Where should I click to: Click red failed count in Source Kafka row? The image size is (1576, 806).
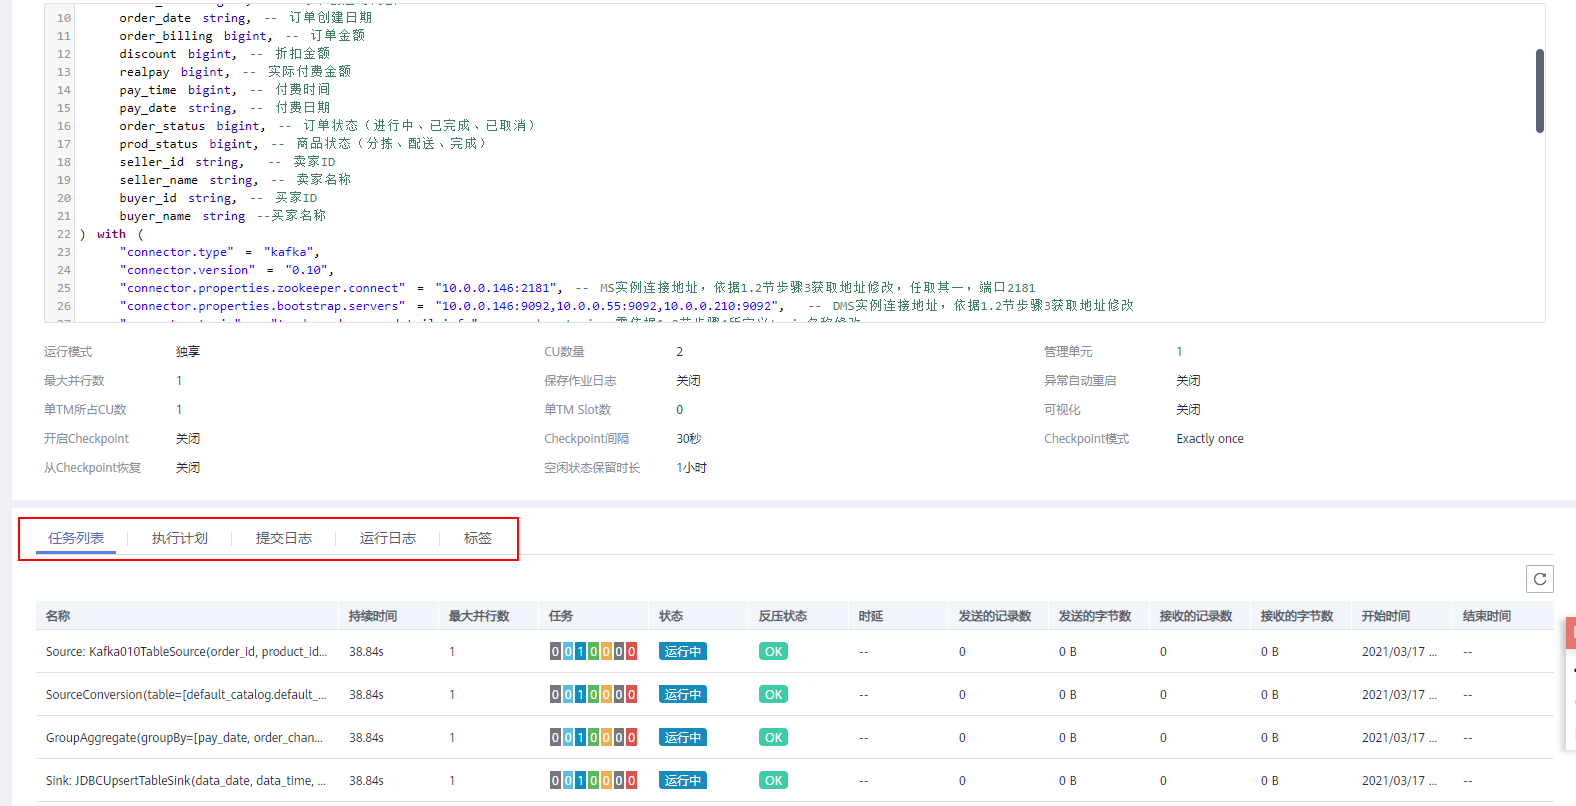[x=631, y=652]
